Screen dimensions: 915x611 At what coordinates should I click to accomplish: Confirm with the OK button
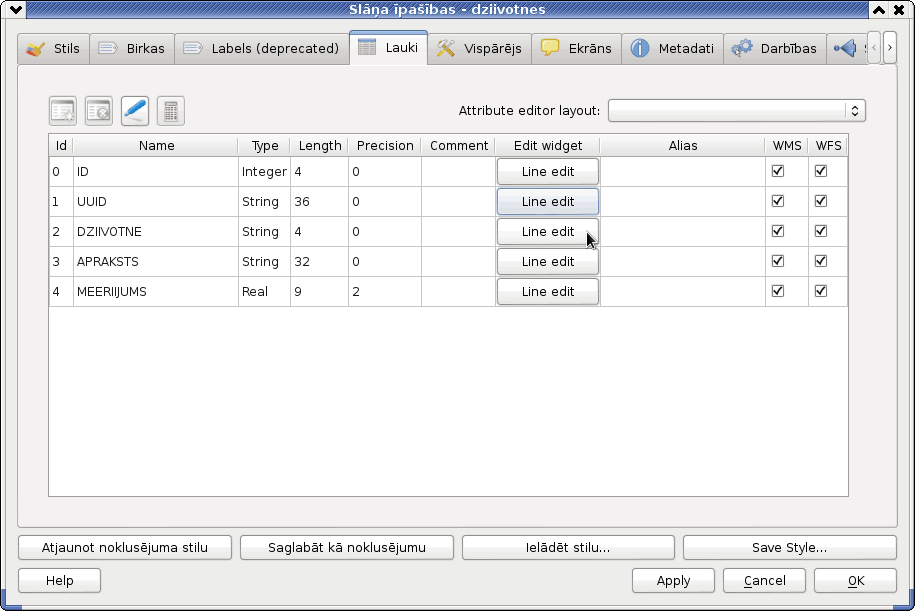[x=855, y=581]
